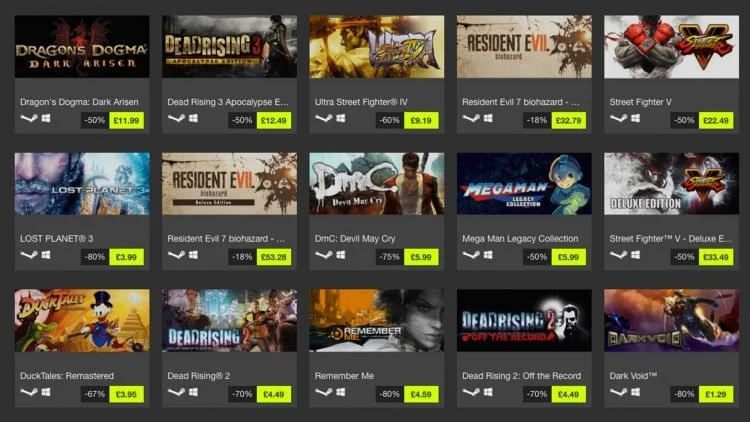Screen dimensions: 750x422
Task: Click the Steam icon under Street Fighter V
Action: (x=618, y=118)
